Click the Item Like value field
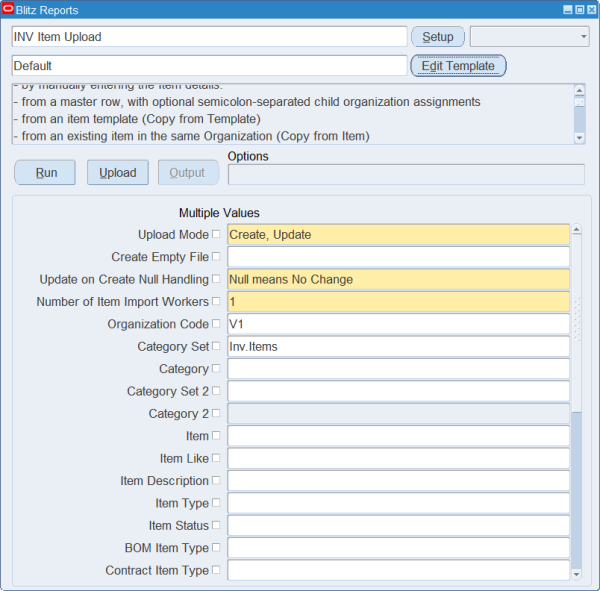600x591 pixels. tap(398, 458)
